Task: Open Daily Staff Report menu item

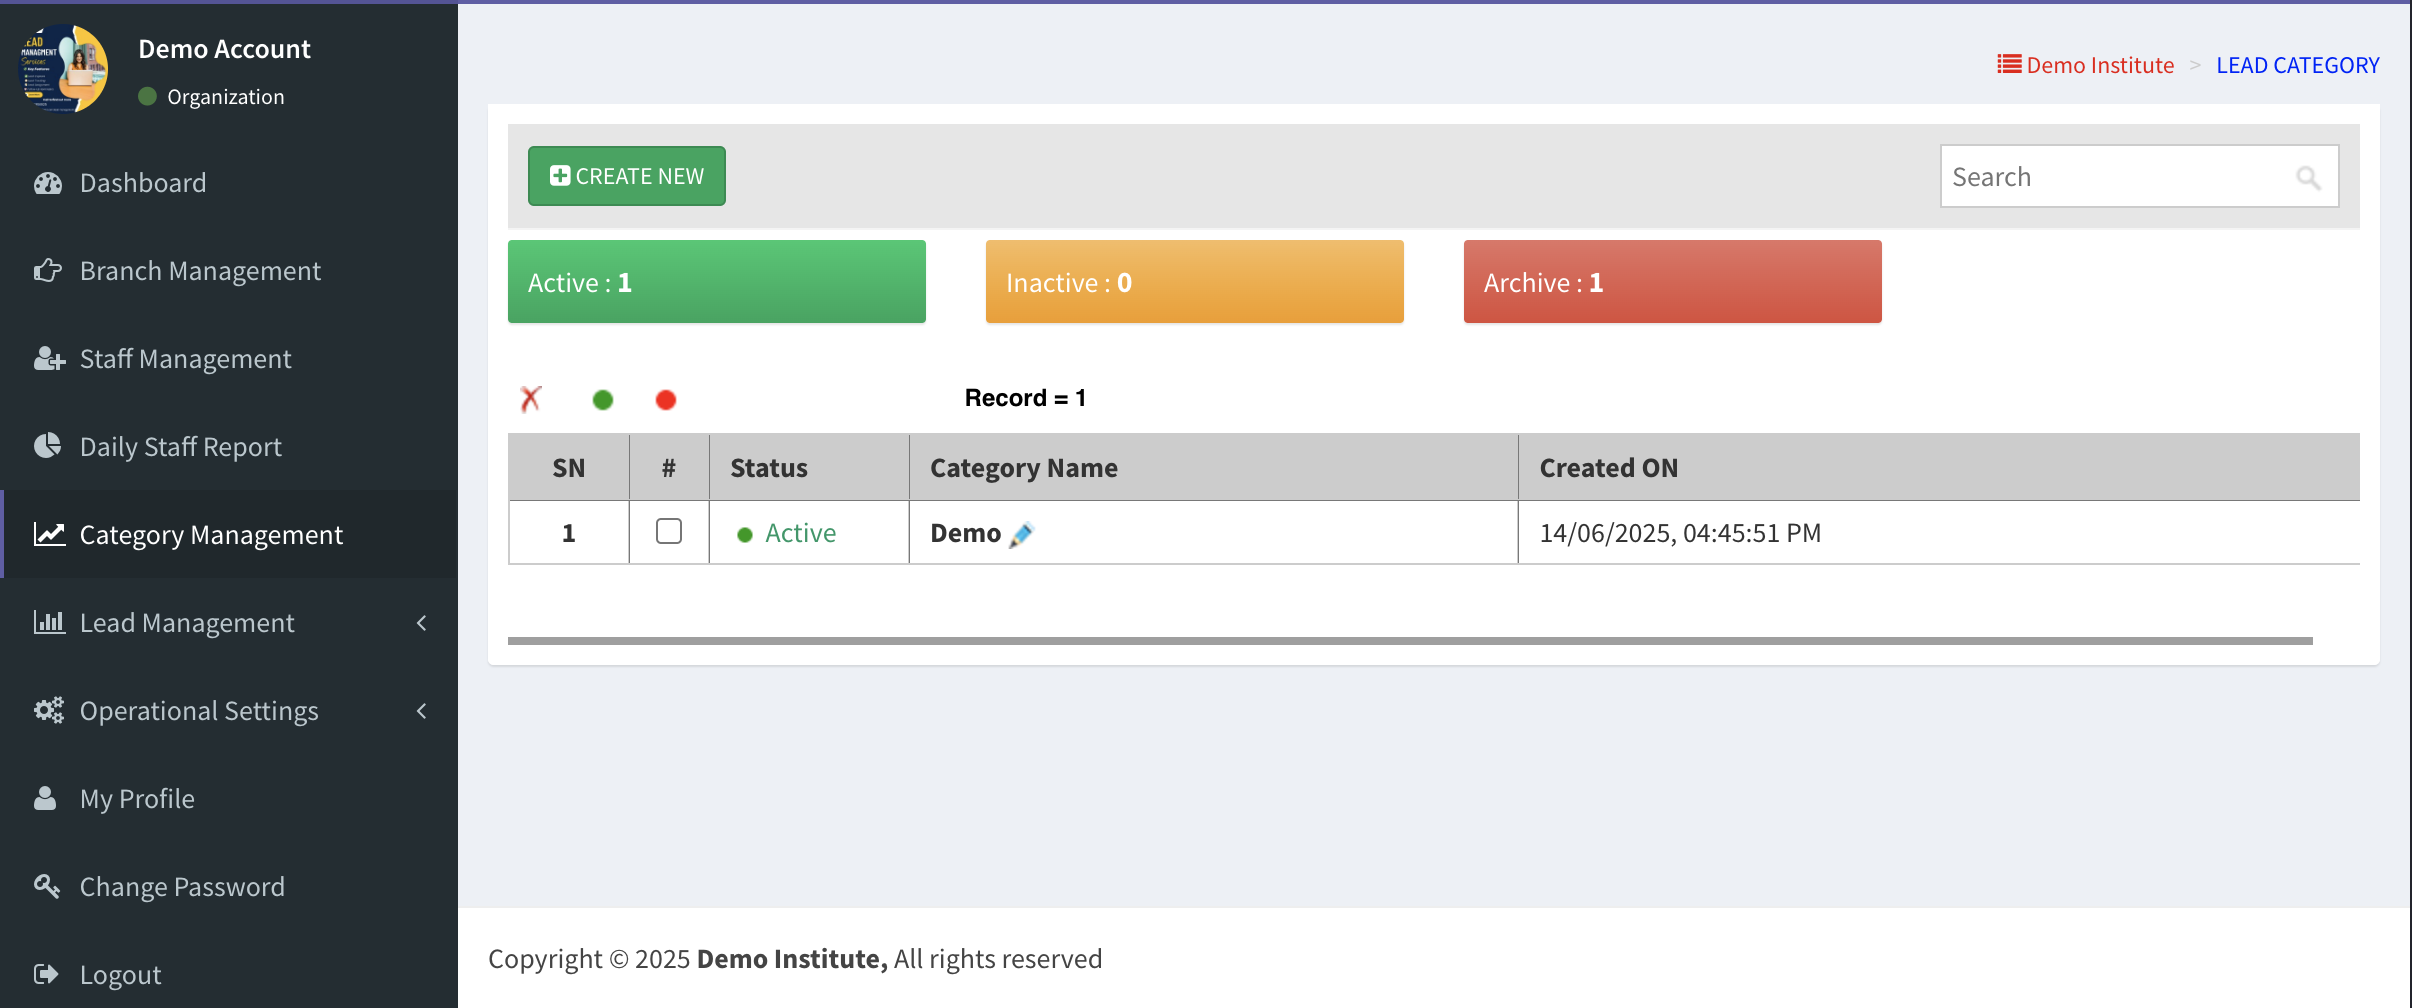Action: click(180, 447)
